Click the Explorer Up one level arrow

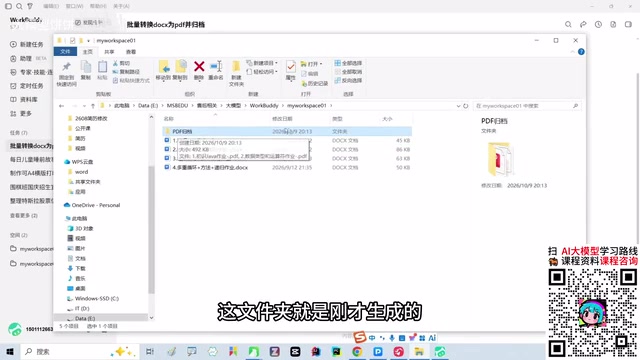tap(93, 106)
